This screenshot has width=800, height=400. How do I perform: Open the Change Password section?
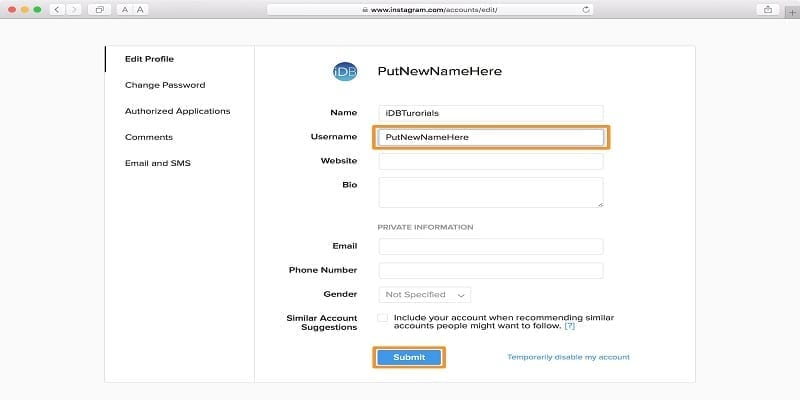[x=165, y=85]
